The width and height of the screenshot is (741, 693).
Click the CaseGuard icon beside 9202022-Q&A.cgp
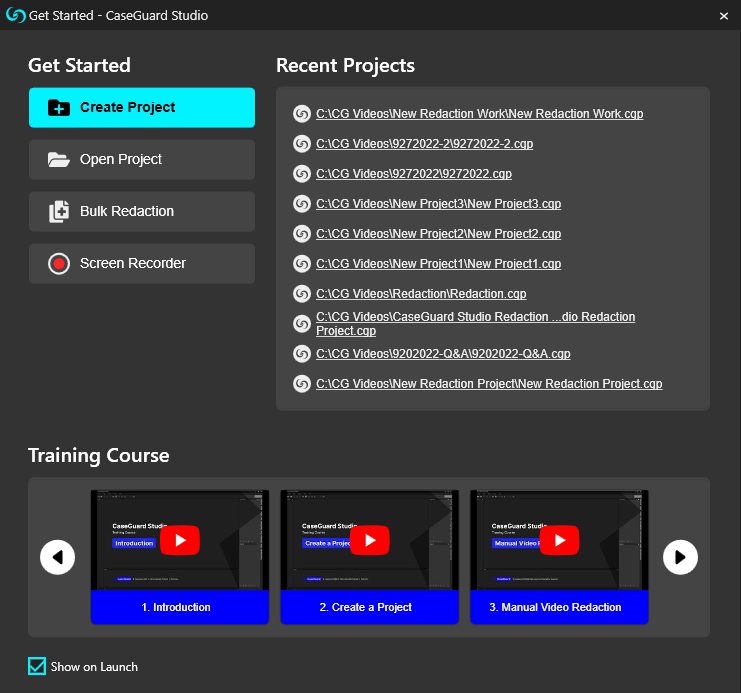[x=302, y=354]
